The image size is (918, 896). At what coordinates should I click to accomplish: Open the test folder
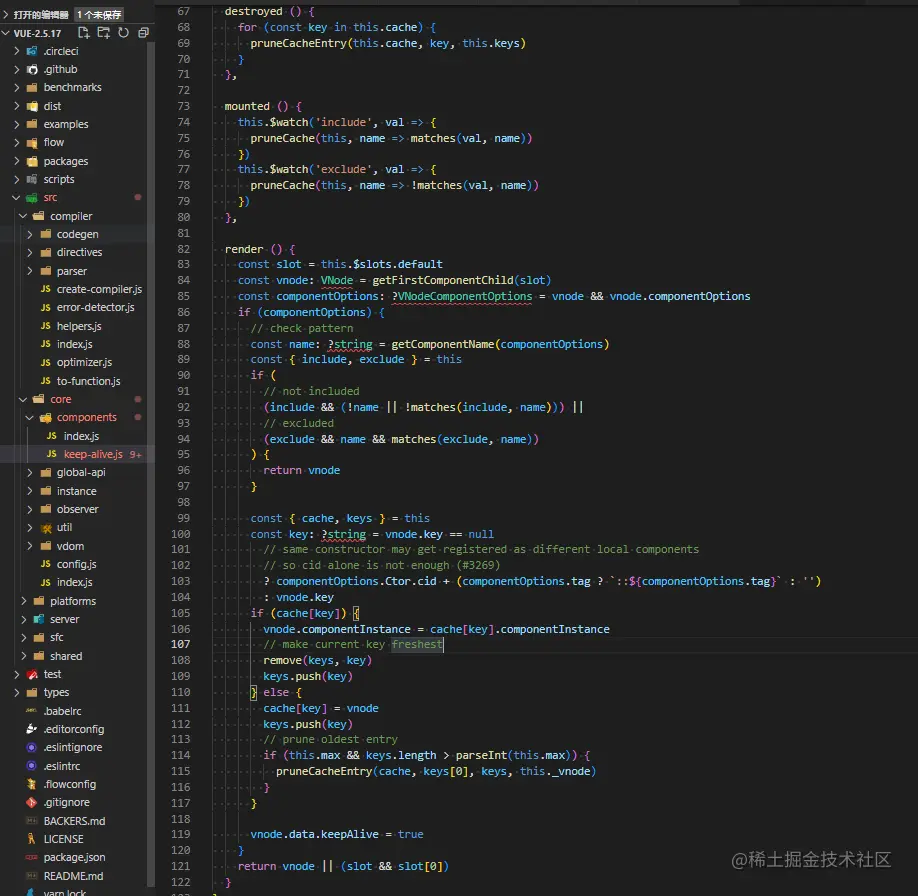[x=52, y=675]
